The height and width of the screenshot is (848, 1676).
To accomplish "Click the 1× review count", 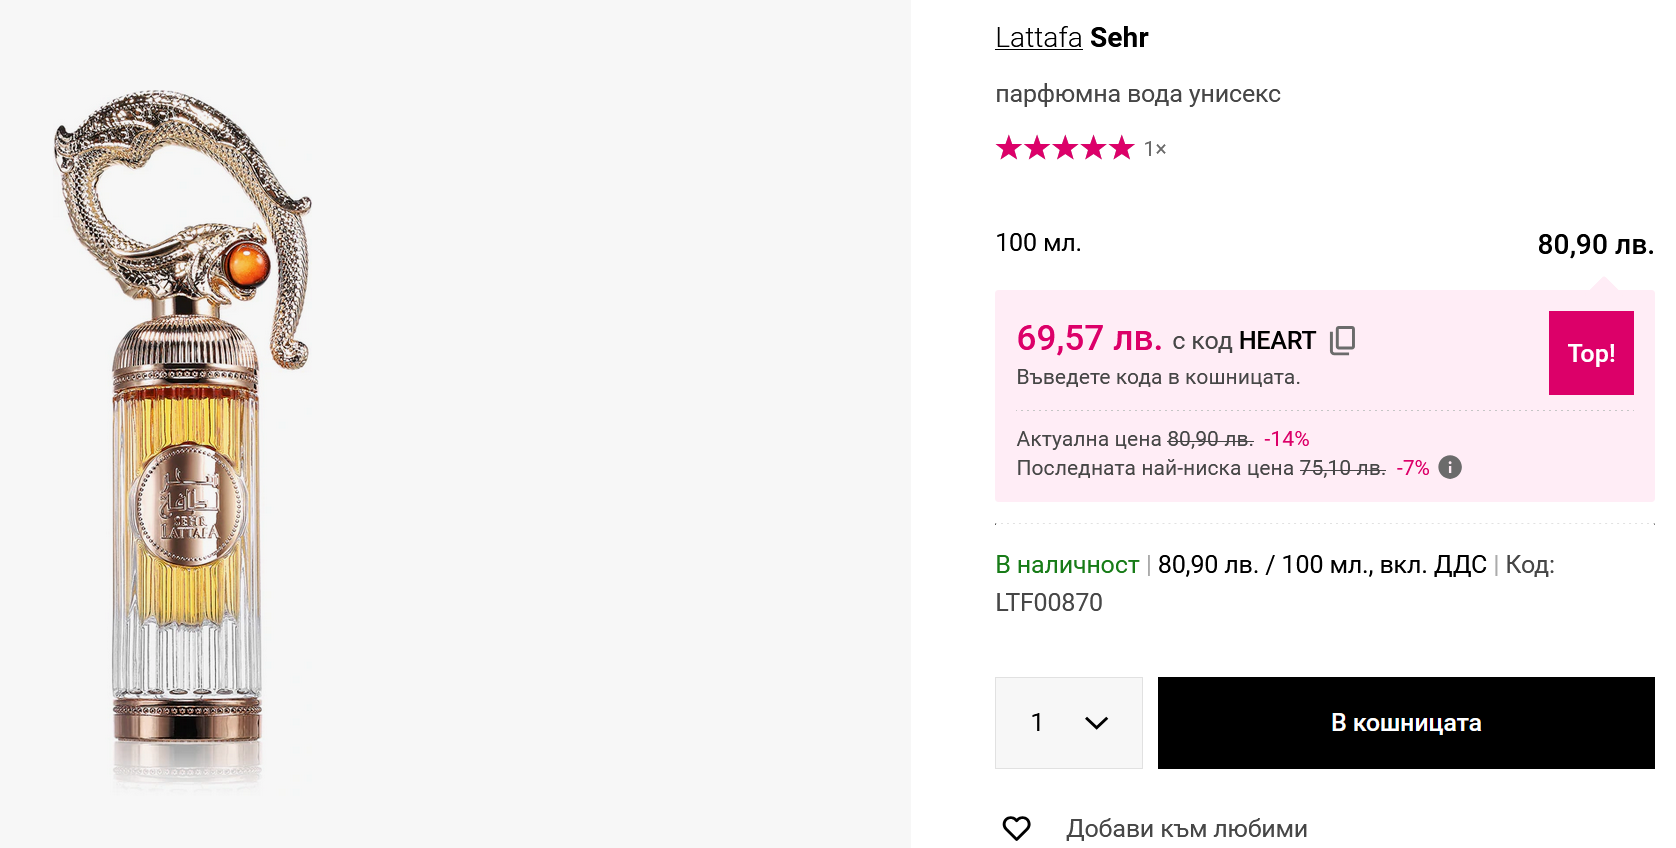I will (x=1155, y=149).
